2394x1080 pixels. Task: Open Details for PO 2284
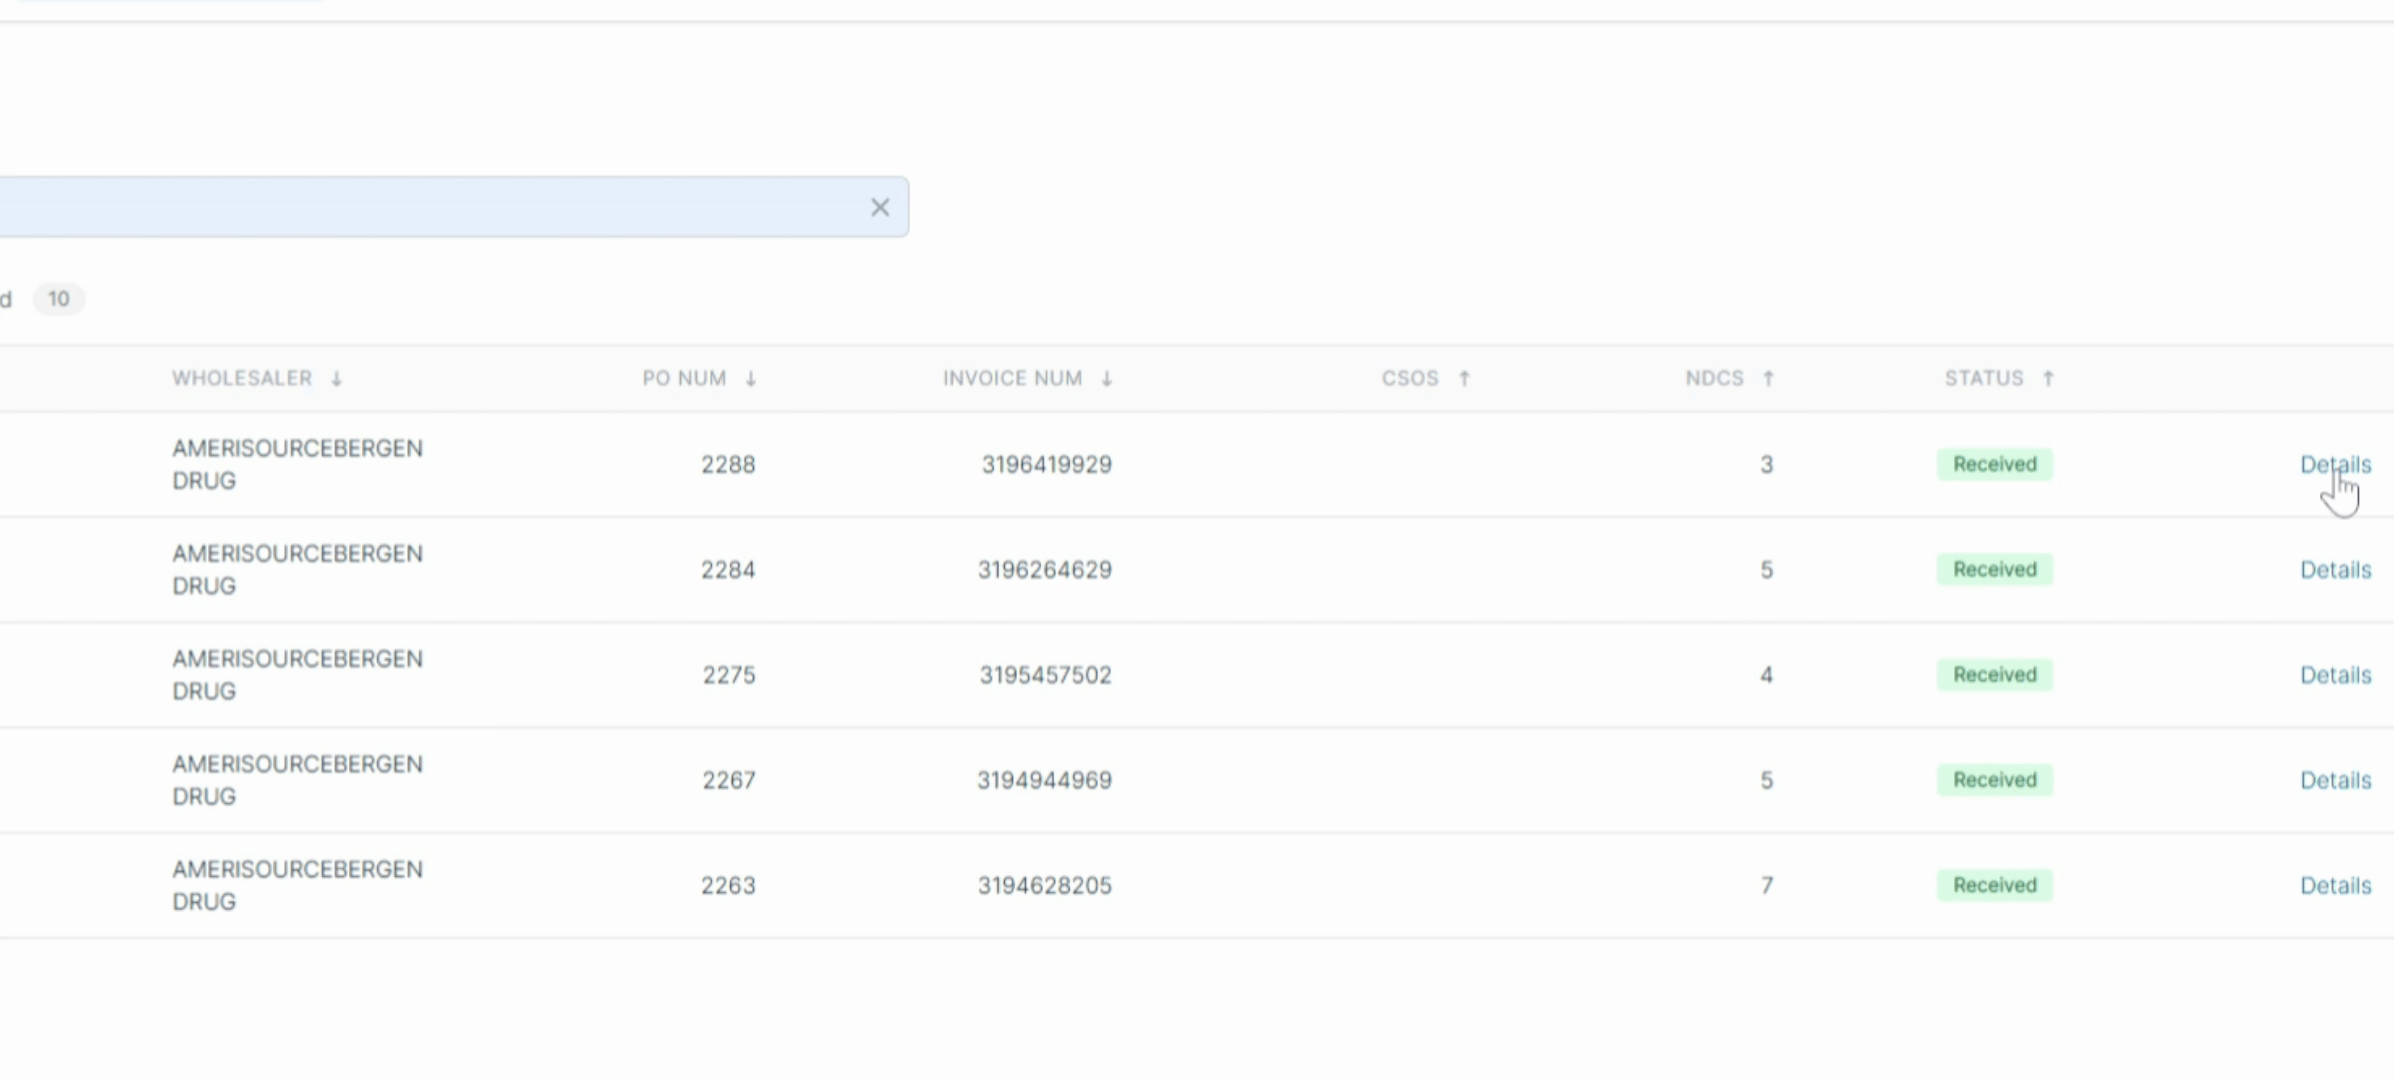coord(2335,569)
